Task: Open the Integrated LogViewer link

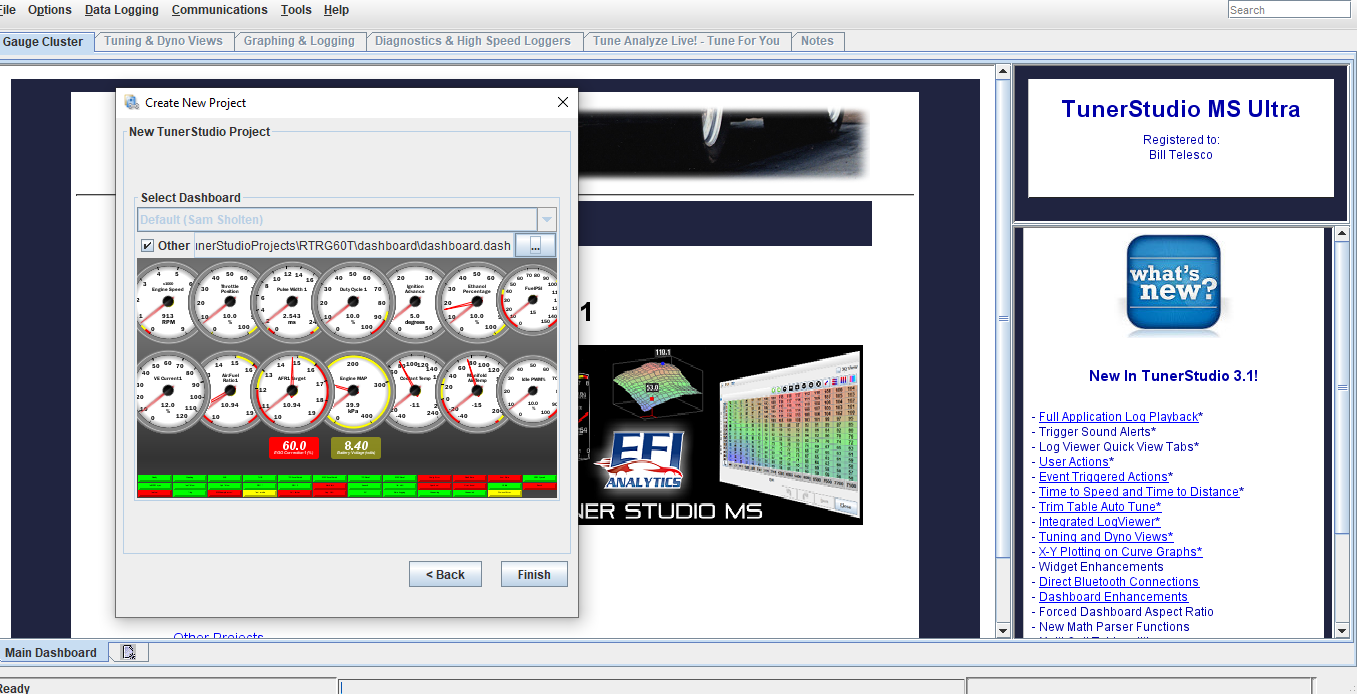Action: tap(1097, 522)
